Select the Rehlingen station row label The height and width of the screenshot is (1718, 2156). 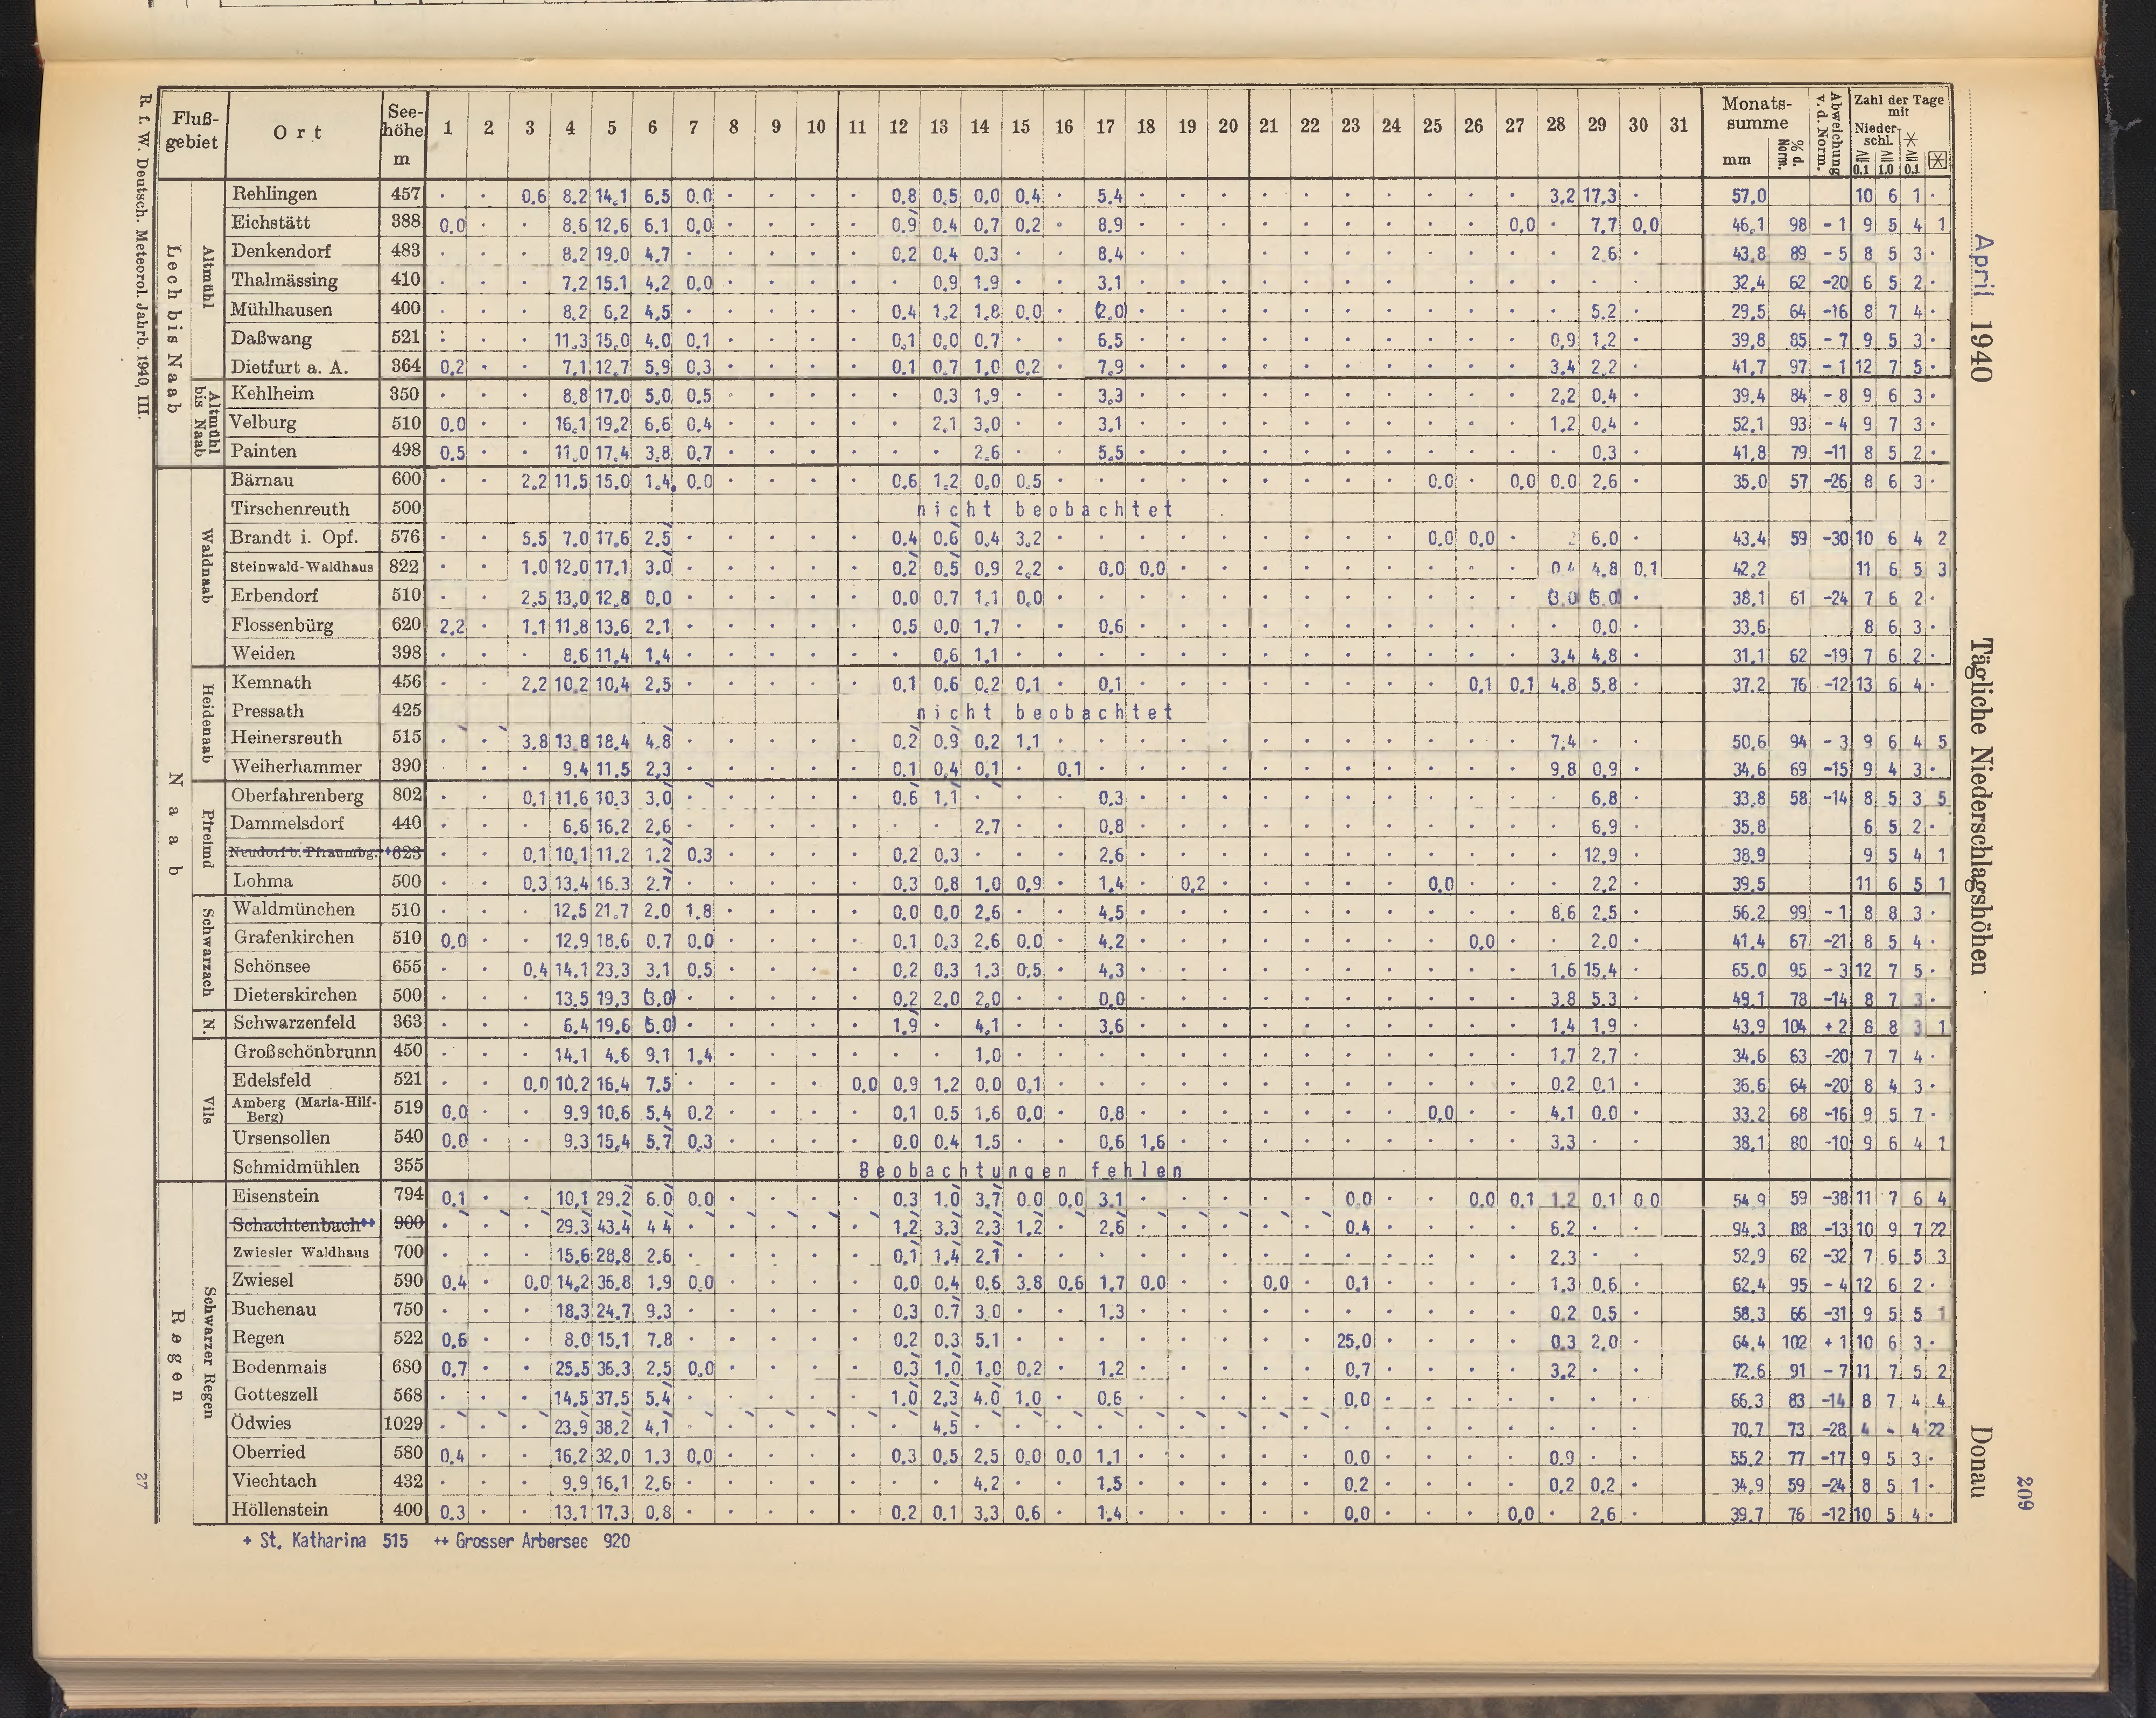pyautogui.click(x=274, y=194)
